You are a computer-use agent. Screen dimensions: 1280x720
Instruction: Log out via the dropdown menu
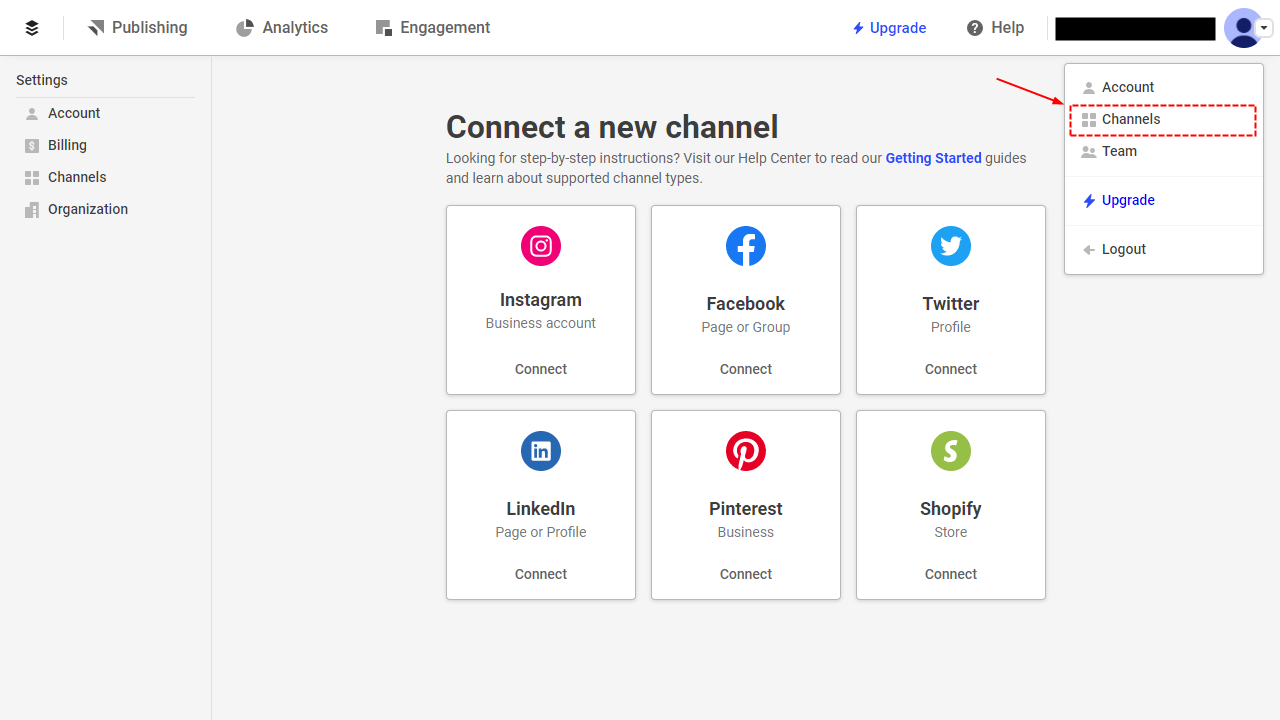click(x=1164, y=249)
